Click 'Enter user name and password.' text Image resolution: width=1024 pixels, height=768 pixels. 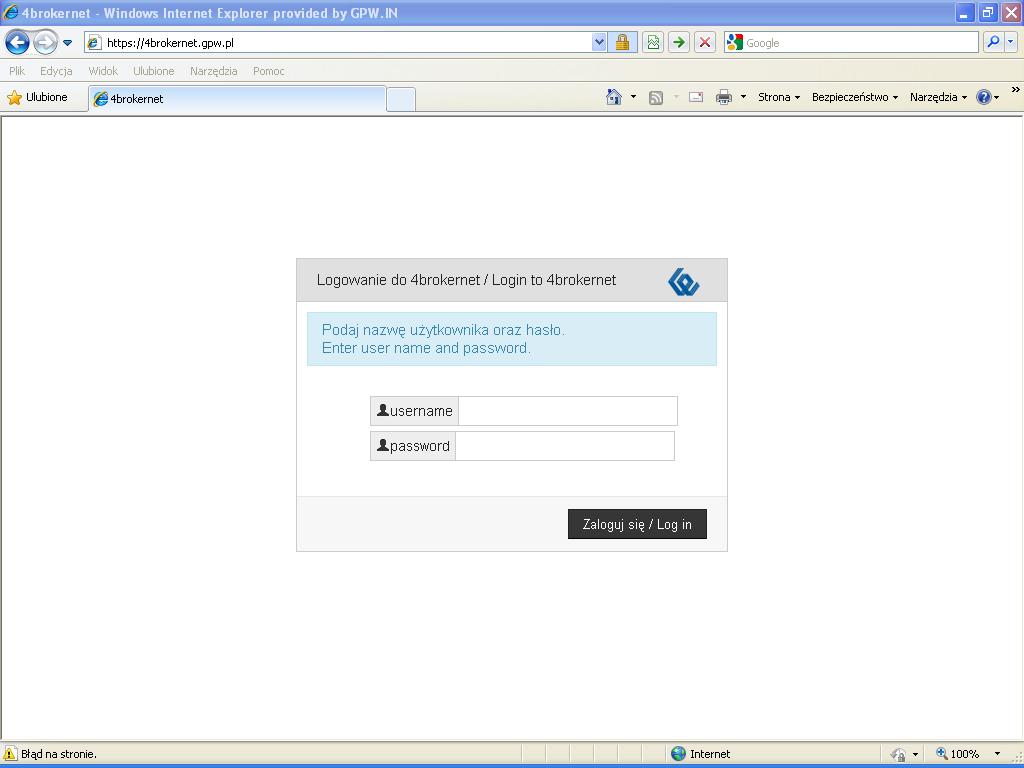(x=426, y=348)
